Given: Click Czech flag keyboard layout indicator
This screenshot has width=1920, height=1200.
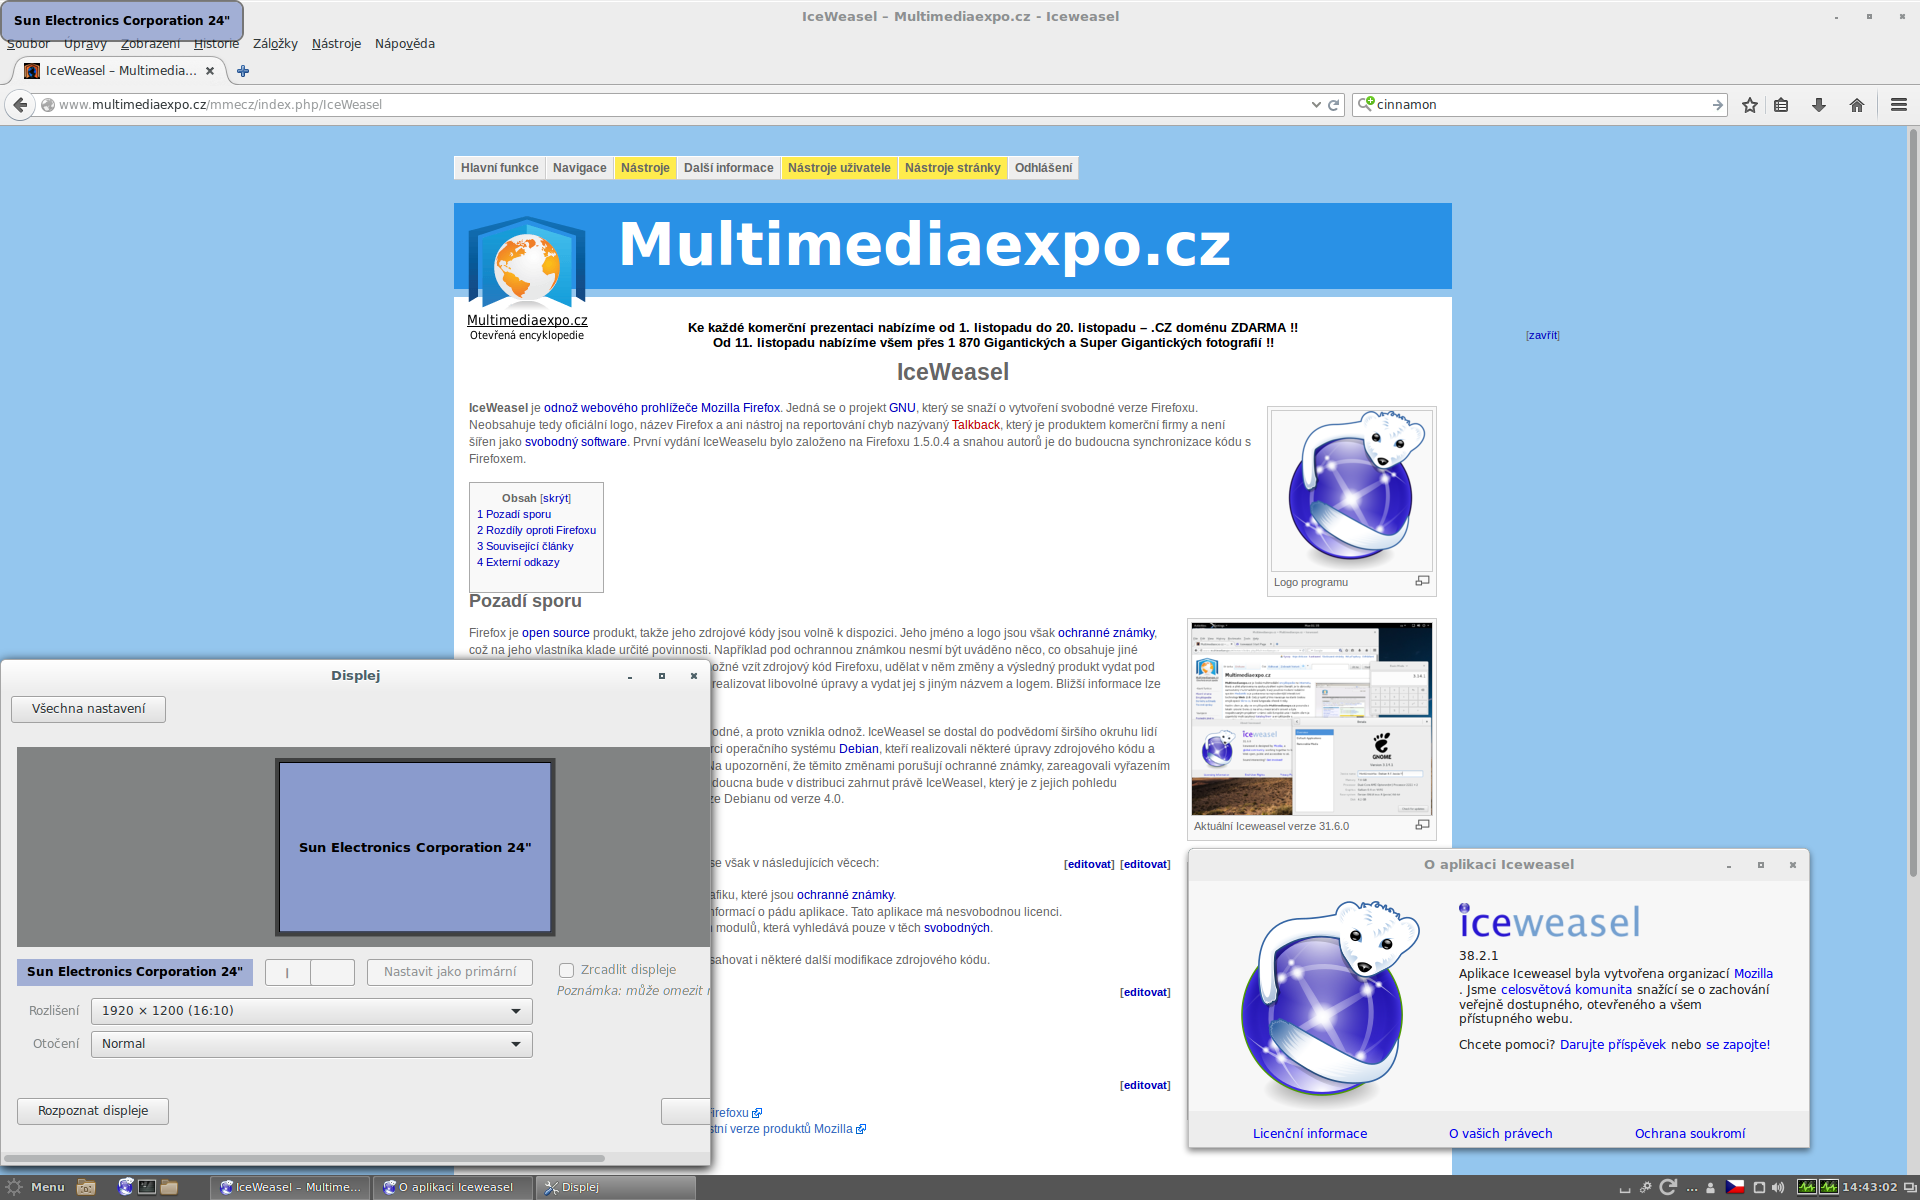Looking at the screenshot, I should [1735, 1187].
